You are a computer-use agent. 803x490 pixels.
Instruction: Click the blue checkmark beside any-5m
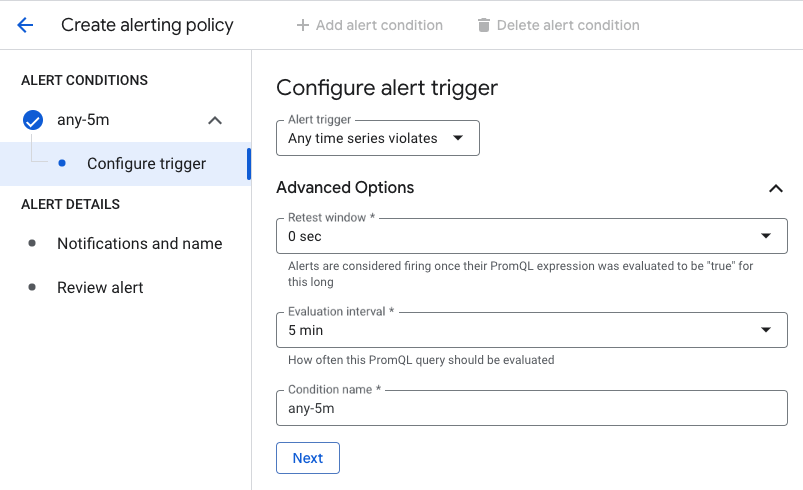(33, 120)
